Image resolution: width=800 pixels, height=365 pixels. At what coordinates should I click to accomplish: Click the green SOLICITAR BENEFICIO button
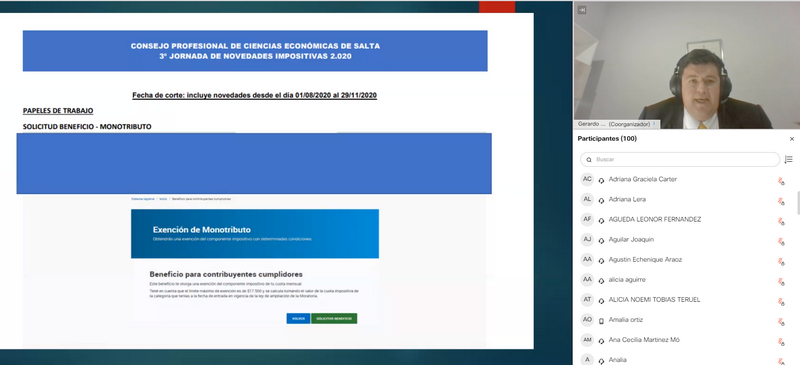point(334,319)
